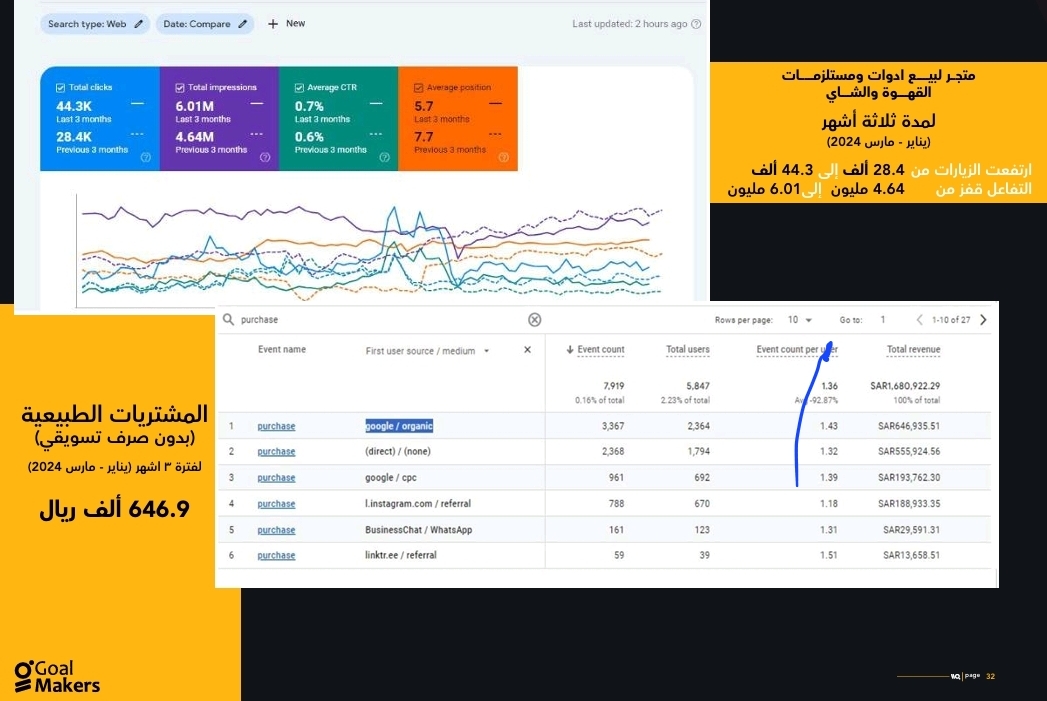
Task: Click the pencil icon on Search type: Web
Action: click(139, 24)
